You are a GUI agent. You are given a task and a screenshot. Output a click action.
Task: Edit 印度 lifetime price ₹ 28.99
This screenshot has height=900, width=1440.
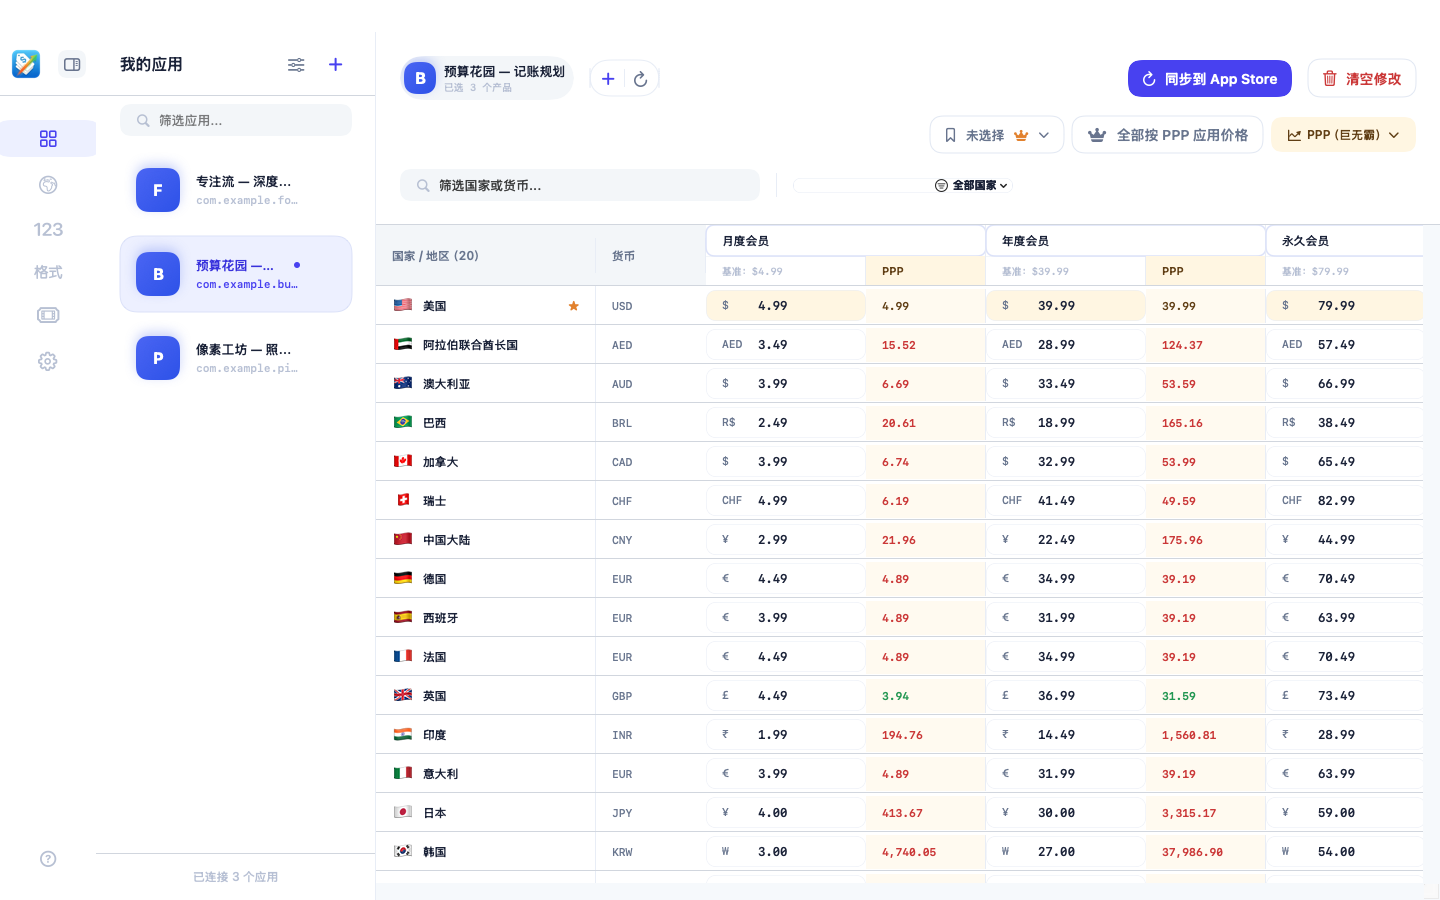(x=1345, y=735)
